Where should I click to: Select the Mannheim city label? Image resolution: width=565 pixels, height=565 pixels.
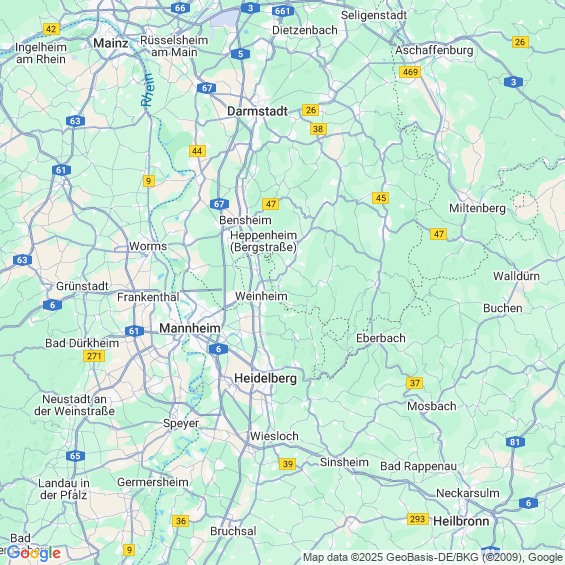[190, 328]
